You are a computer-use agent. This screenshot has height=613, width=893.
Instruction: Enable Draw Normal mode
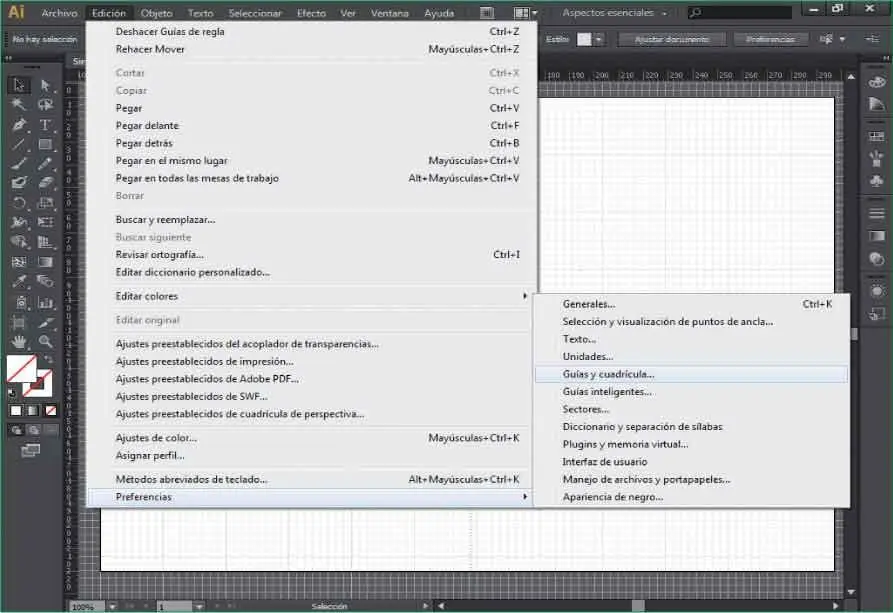click(x=17, y=430)
